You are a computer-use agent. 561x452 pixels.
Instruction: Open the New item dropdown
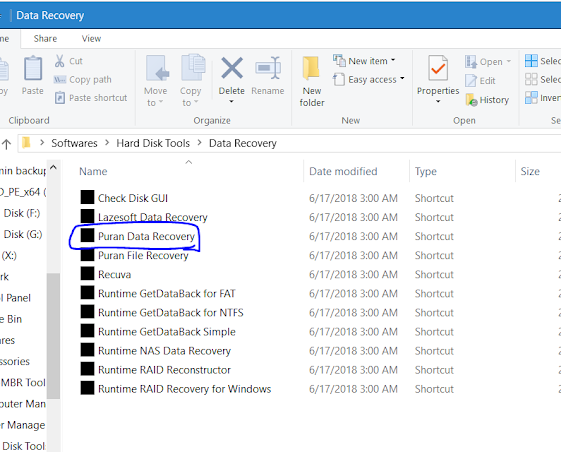(x=364, y=61)
